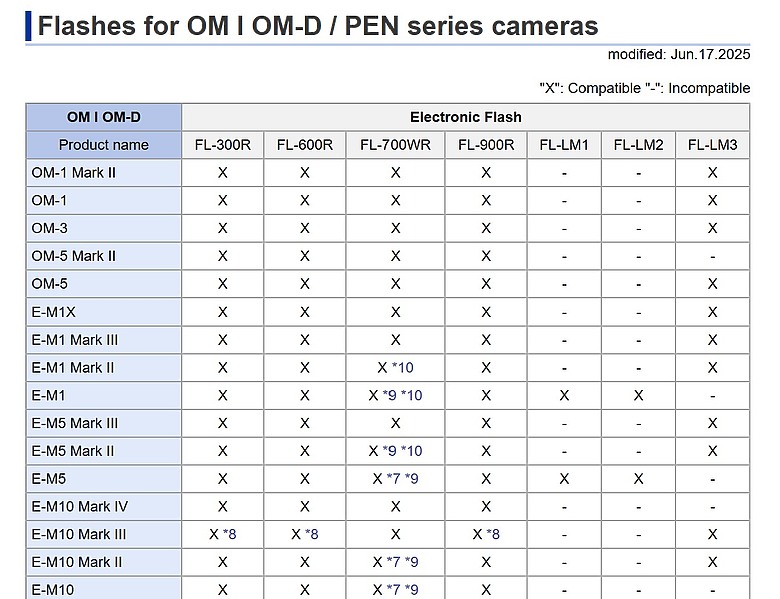
Task: Click the *10 footnote in E-M1 row
Action: click(x=411, y=396)
